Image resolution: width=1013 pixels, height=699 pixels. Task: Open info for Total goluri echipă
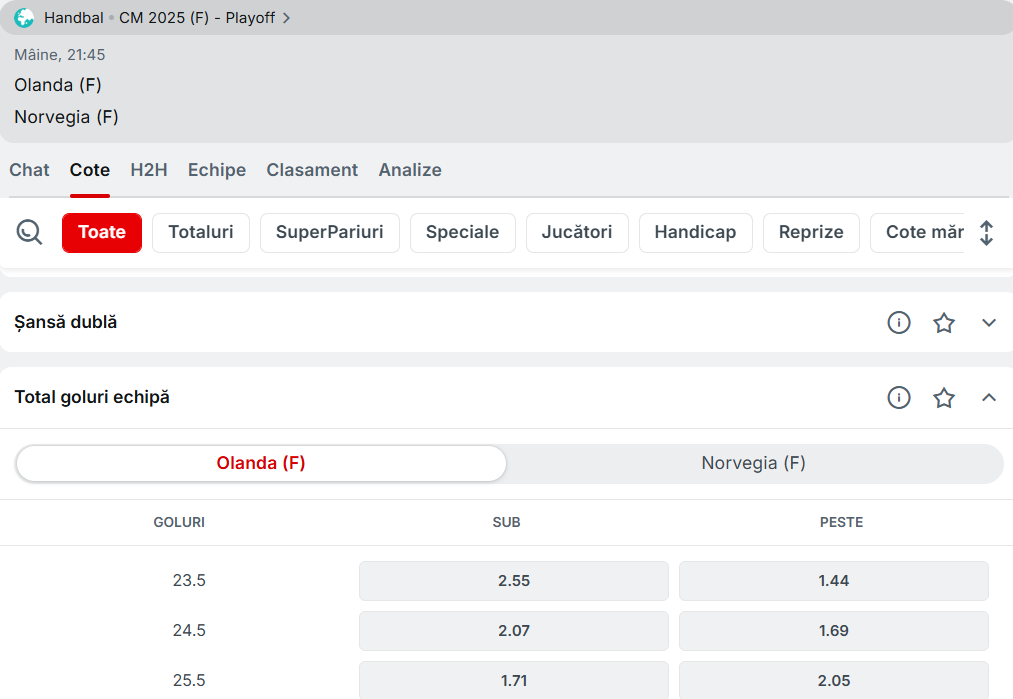pos(899,398)
